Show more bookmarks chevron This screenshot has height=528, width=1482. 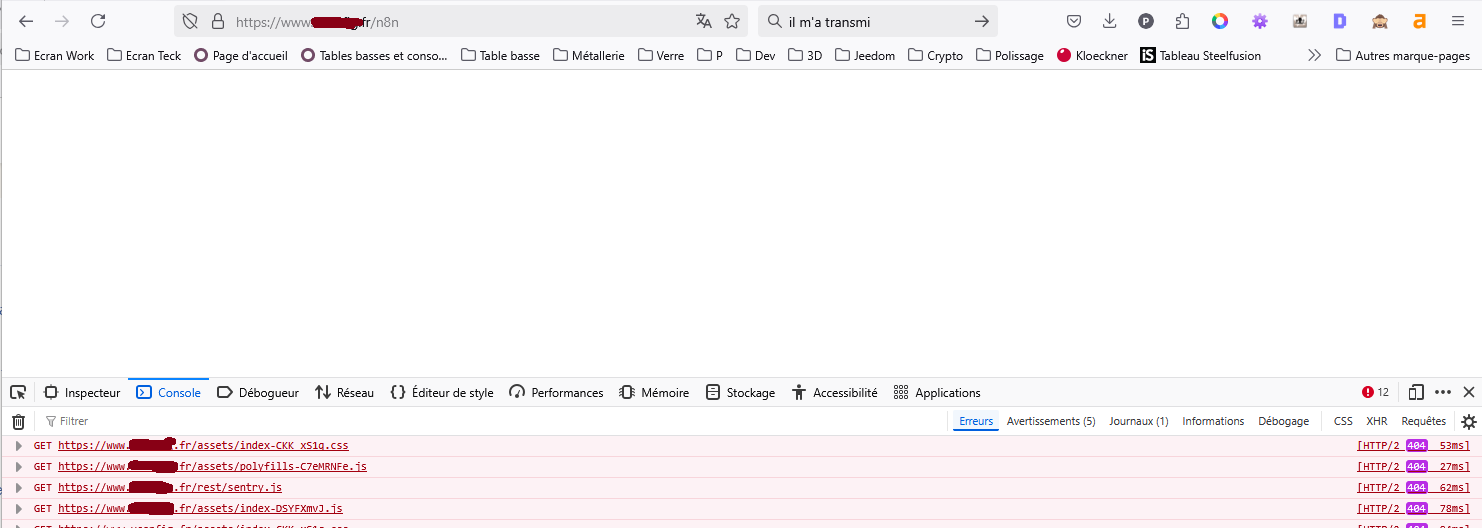(x=1314, y=56)
